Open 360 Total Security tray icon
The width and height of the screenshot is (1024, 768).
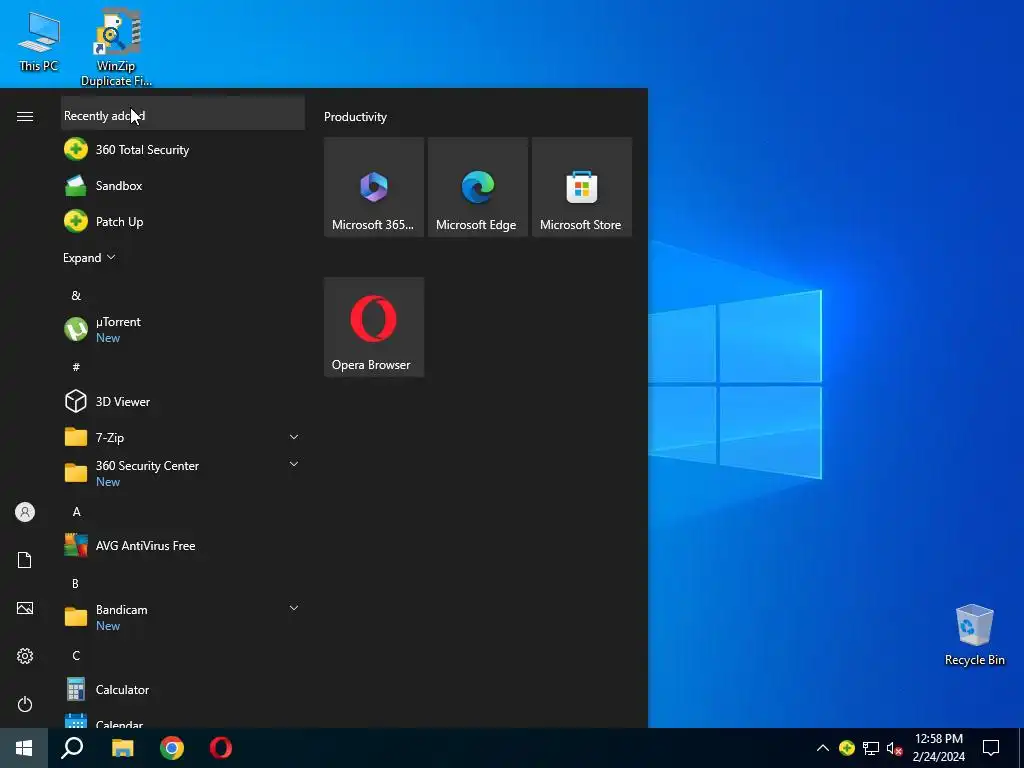(x=847, y=748)
